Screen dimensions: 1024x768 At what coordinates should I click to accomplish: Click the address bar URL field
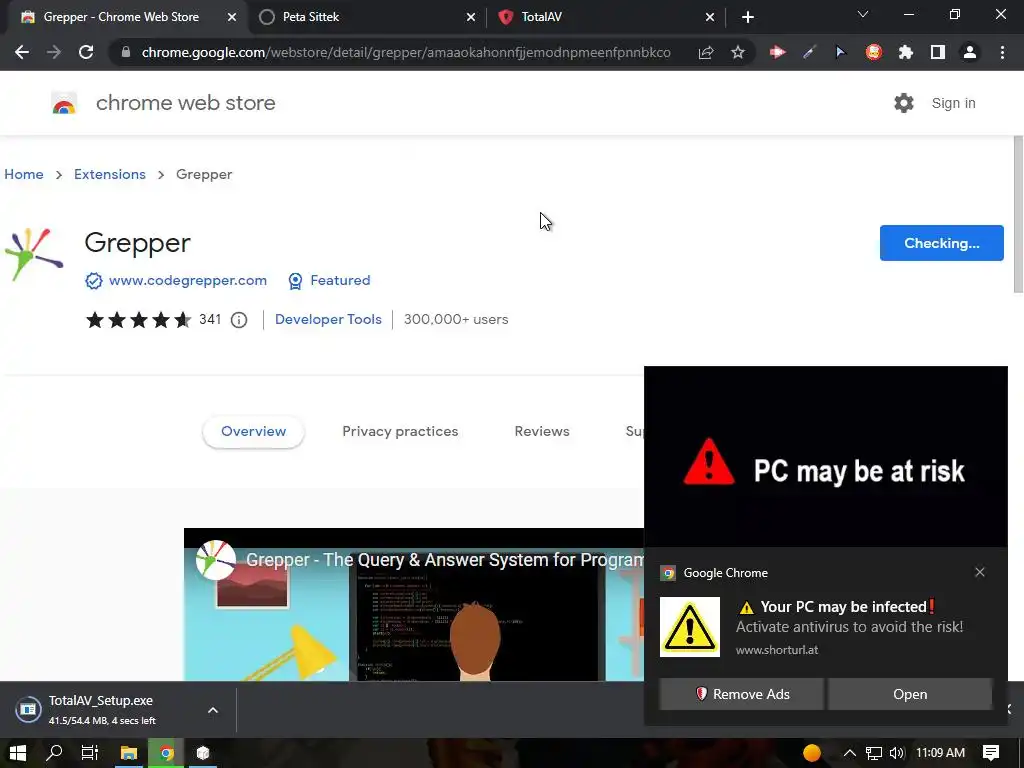[x=406, y=52]
